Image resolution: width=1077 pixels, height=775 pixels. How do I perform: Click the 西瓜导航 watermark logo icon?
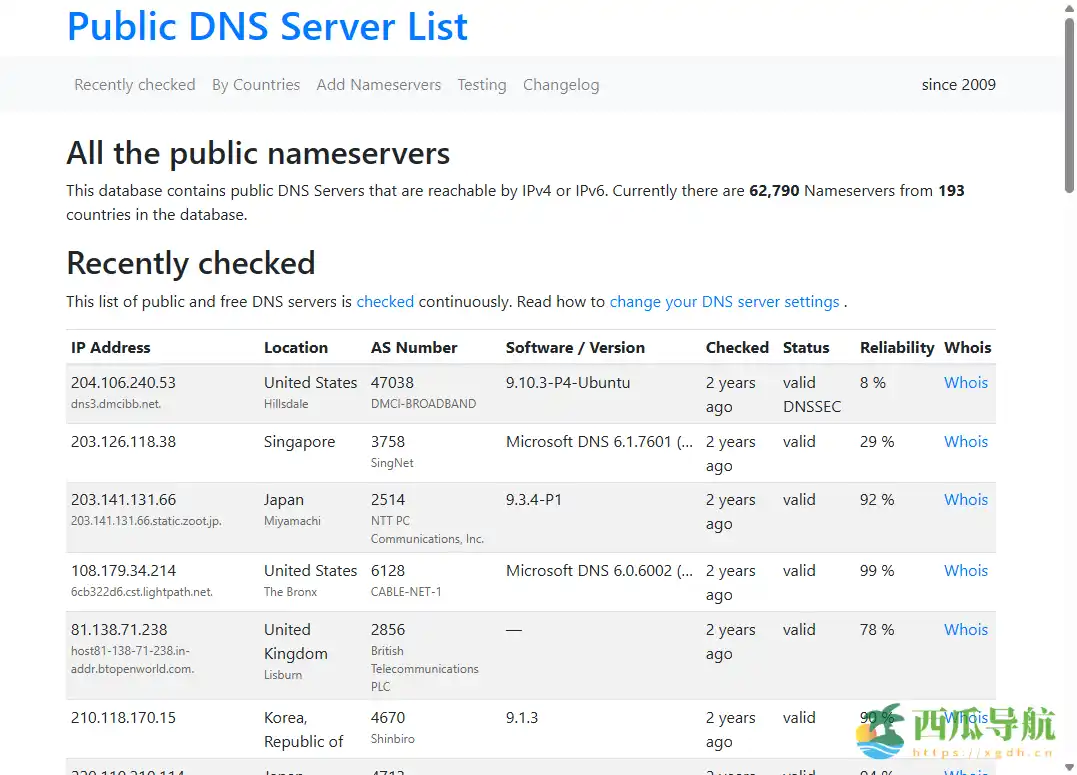point(878,729)
